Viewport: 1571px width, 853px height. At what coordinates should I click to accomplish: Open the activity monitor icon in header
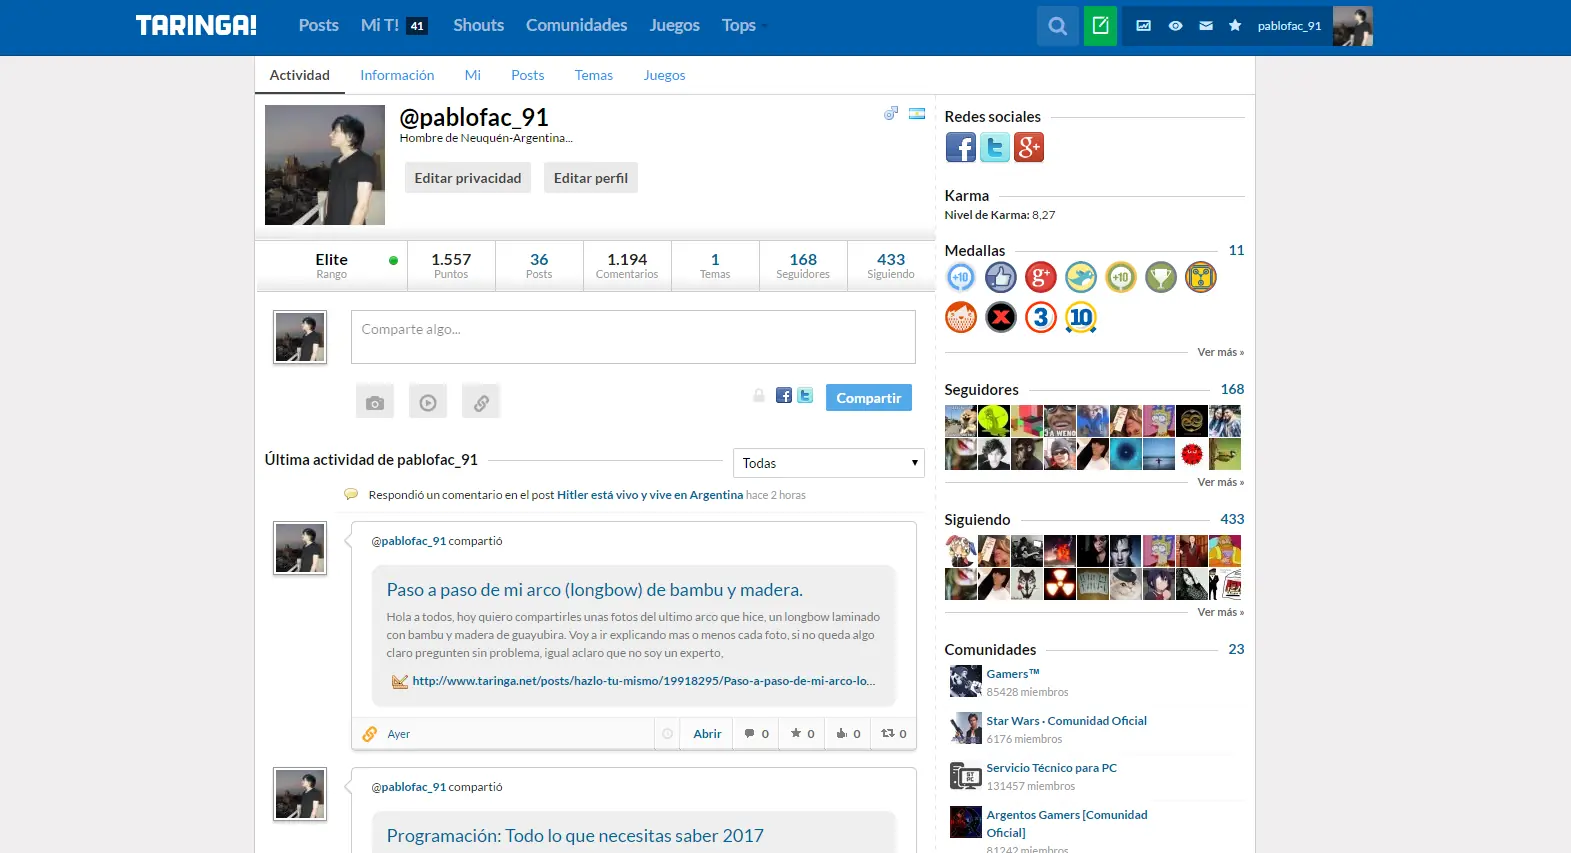(x=1144, y=26)
